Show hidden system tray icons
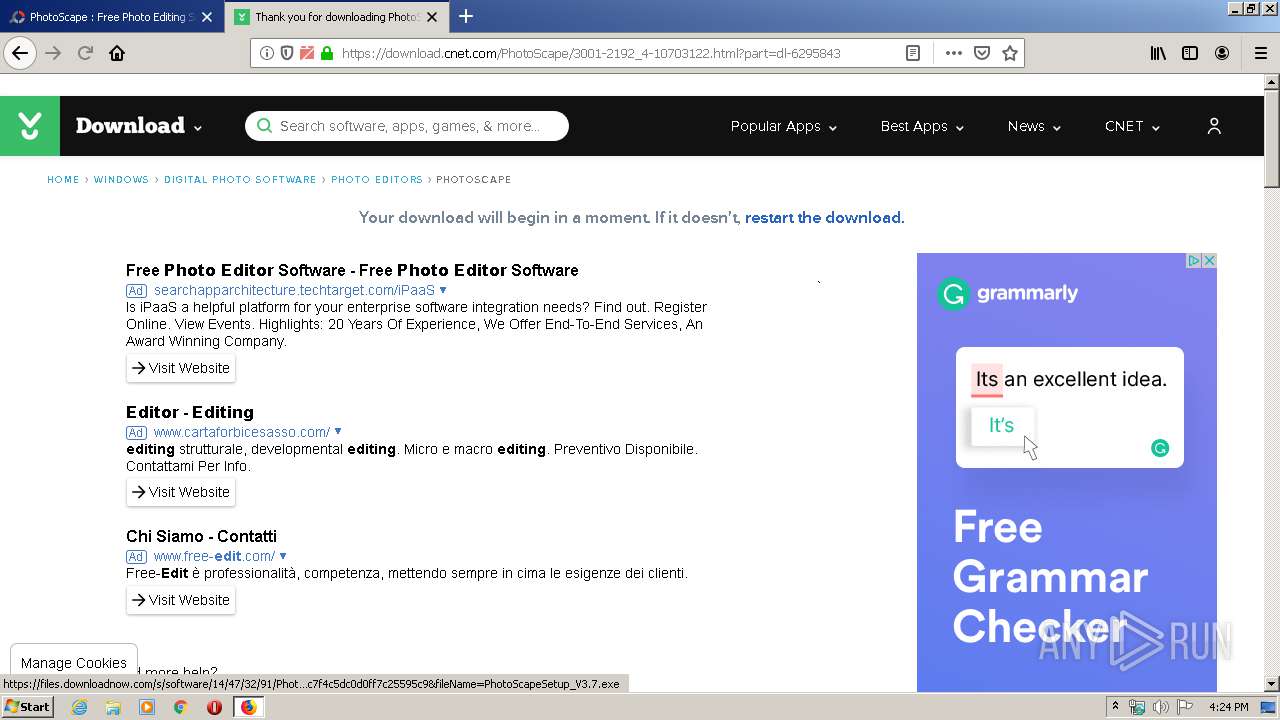The height and width of the screenshot is (720, 1280). tap(1115, 707)
